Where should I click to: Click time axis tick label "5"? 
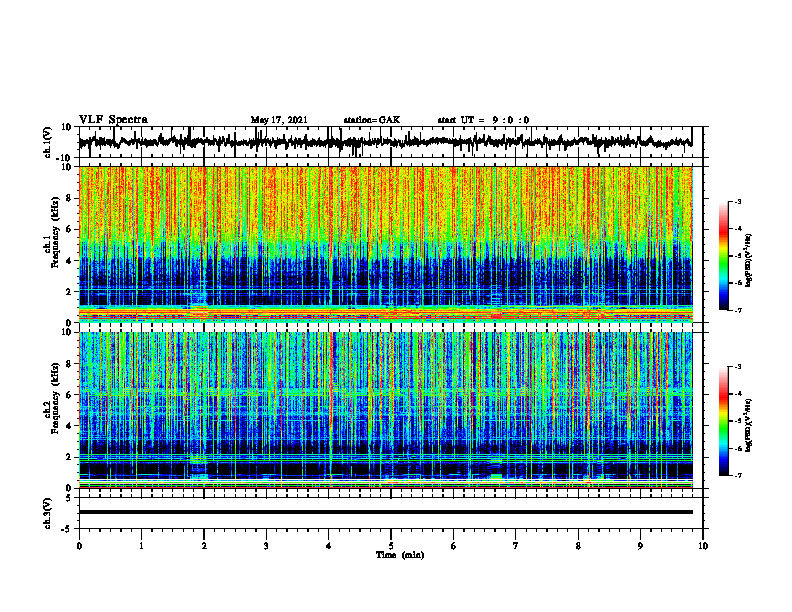click(x=391, y=546)
